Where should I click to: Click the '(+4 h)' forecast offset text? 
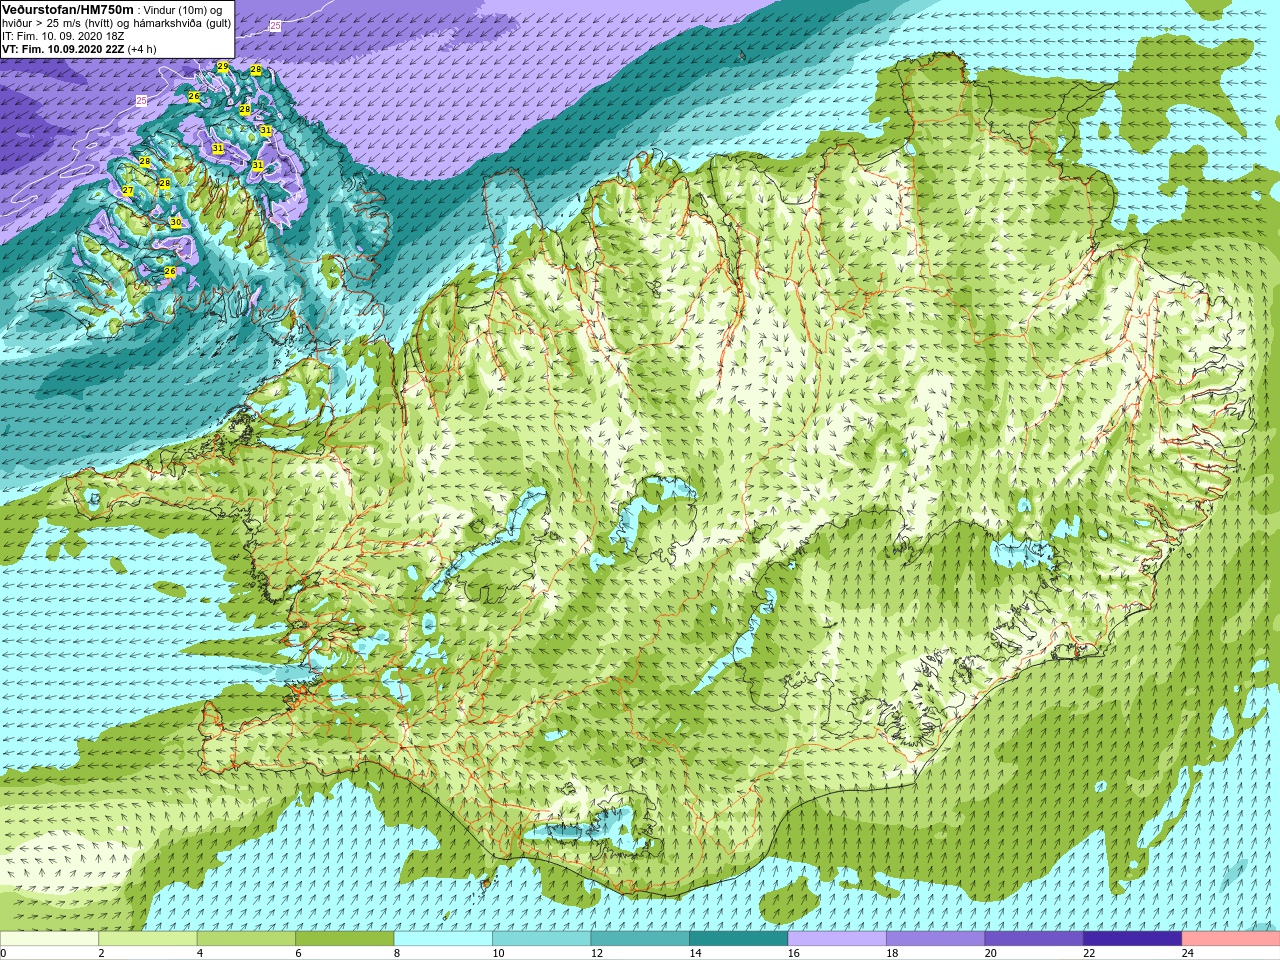coord(142,49)
